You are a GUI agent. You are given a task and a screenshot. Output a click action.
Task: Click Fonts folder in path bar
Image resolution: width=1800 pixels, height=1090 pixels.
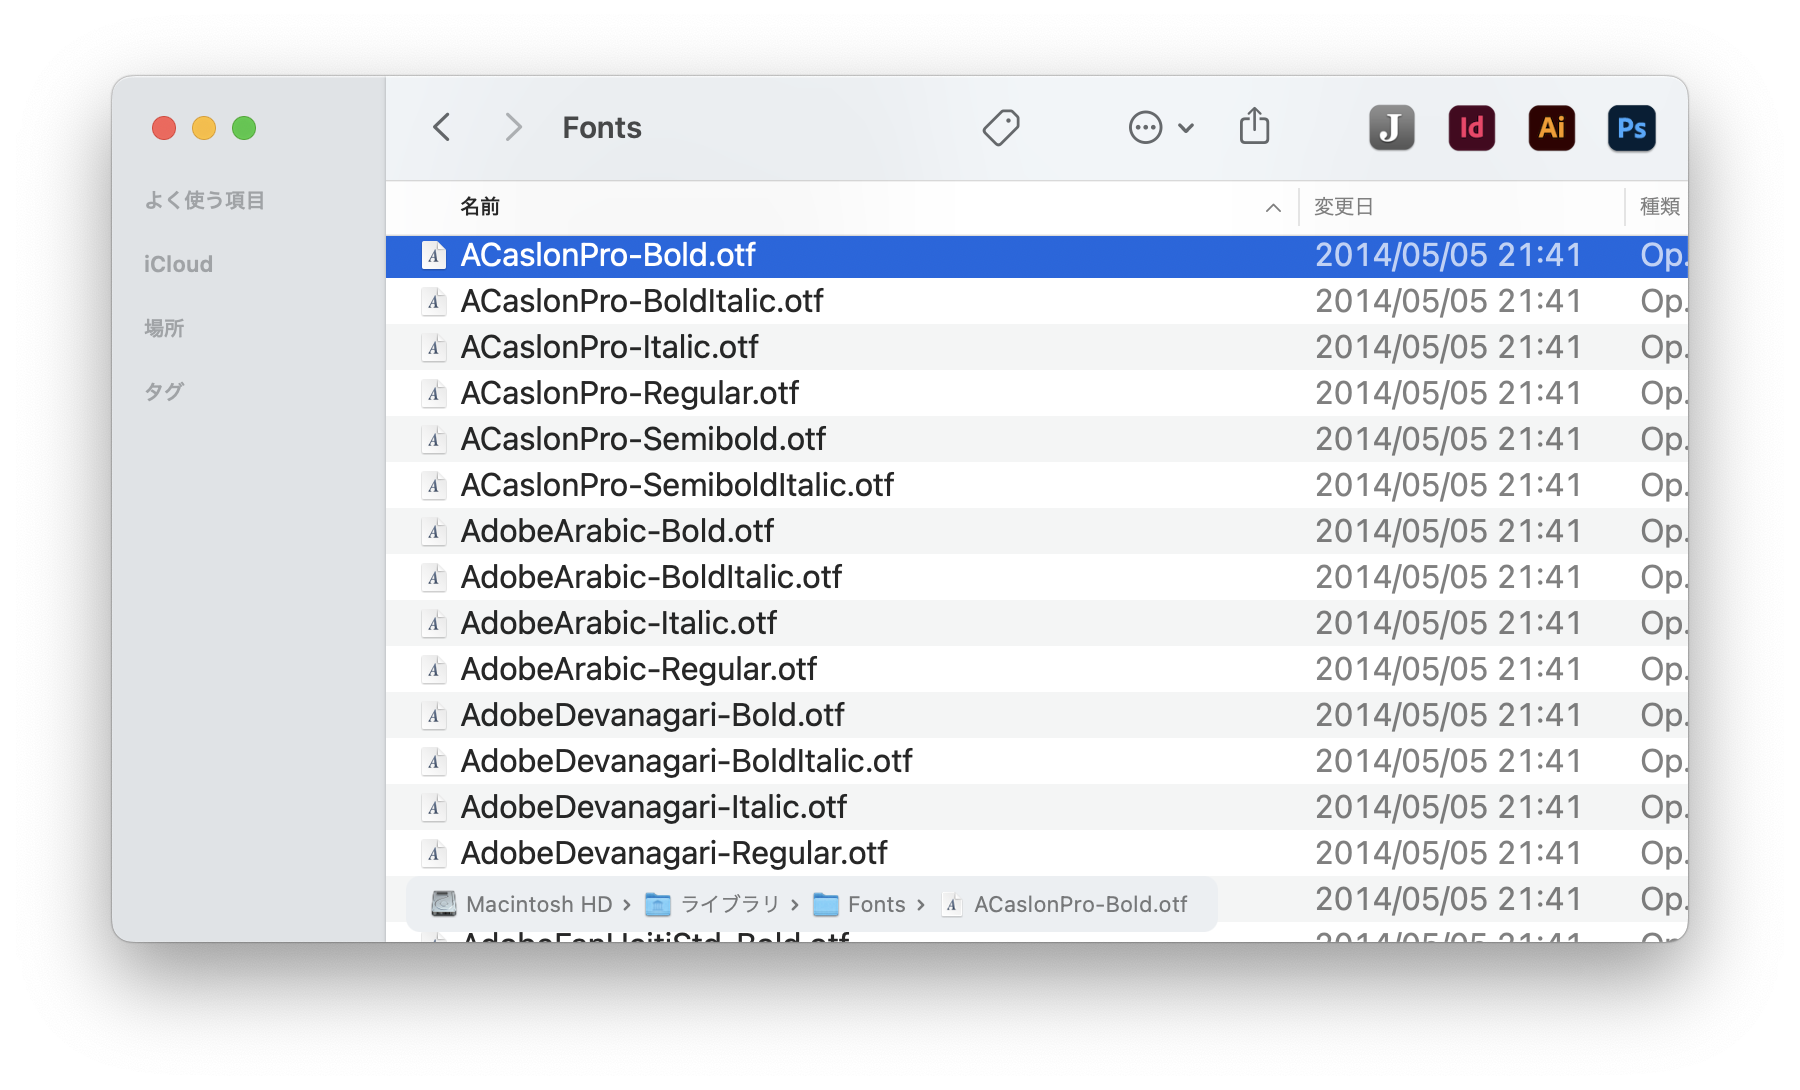pyautogui.click(x=875, y=904)
